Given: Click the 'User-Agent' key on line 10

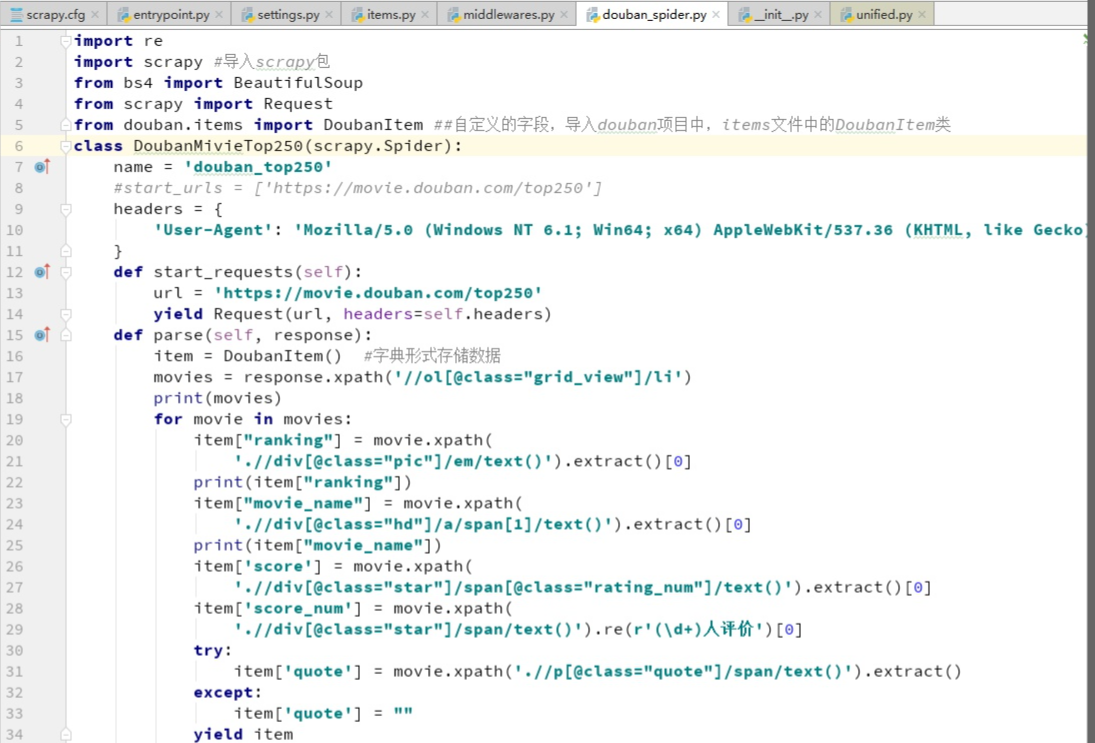Looking at the screenshot, I should pyautogui.click(x=213, y=230).
